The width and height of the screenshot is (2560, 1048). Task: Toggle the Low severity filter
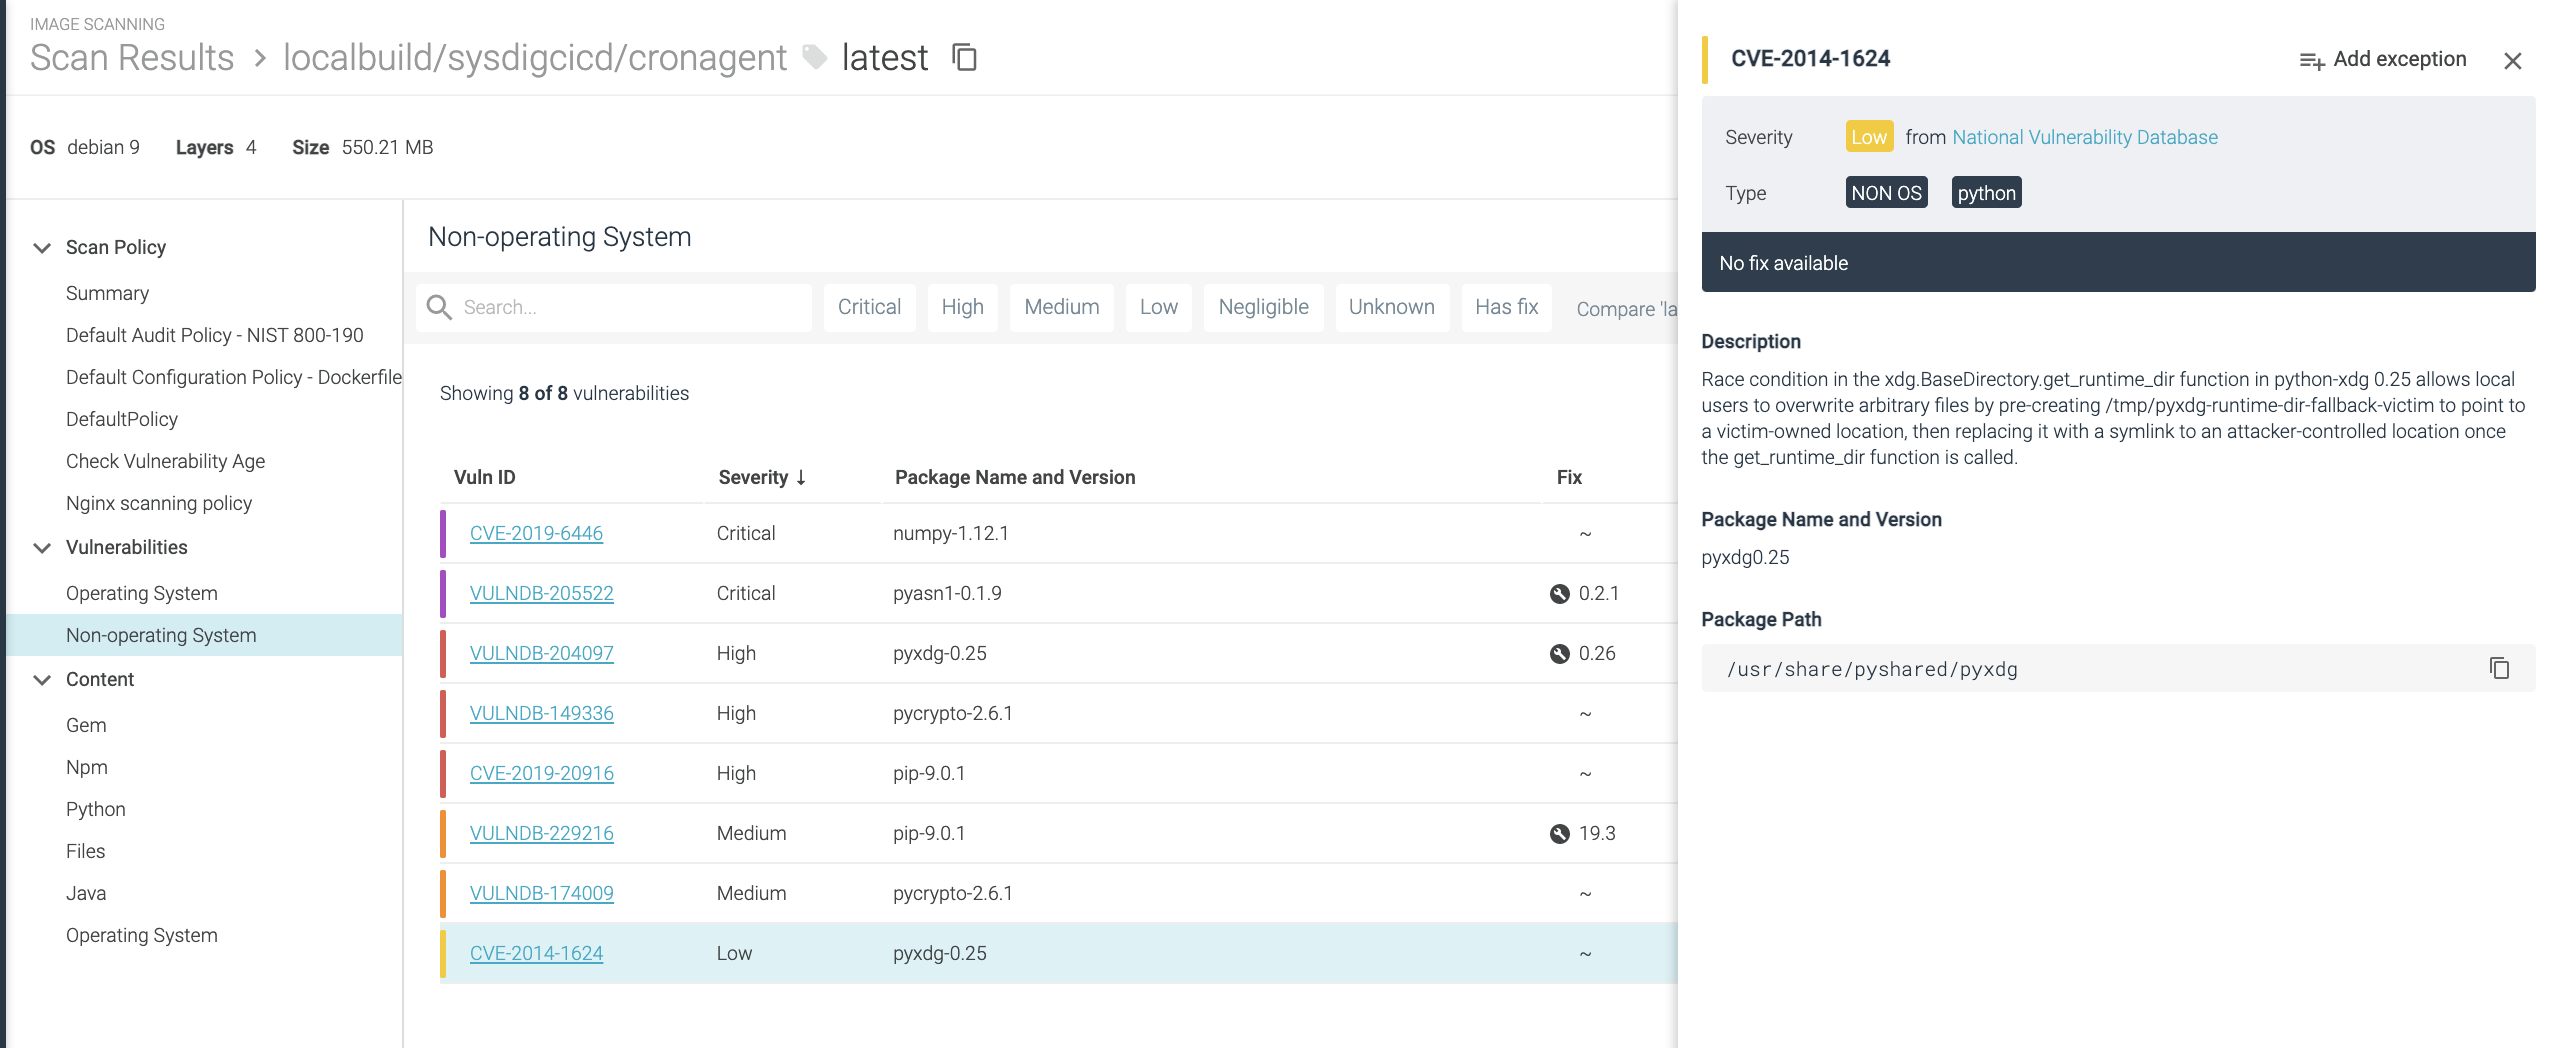pos(1158,307)
